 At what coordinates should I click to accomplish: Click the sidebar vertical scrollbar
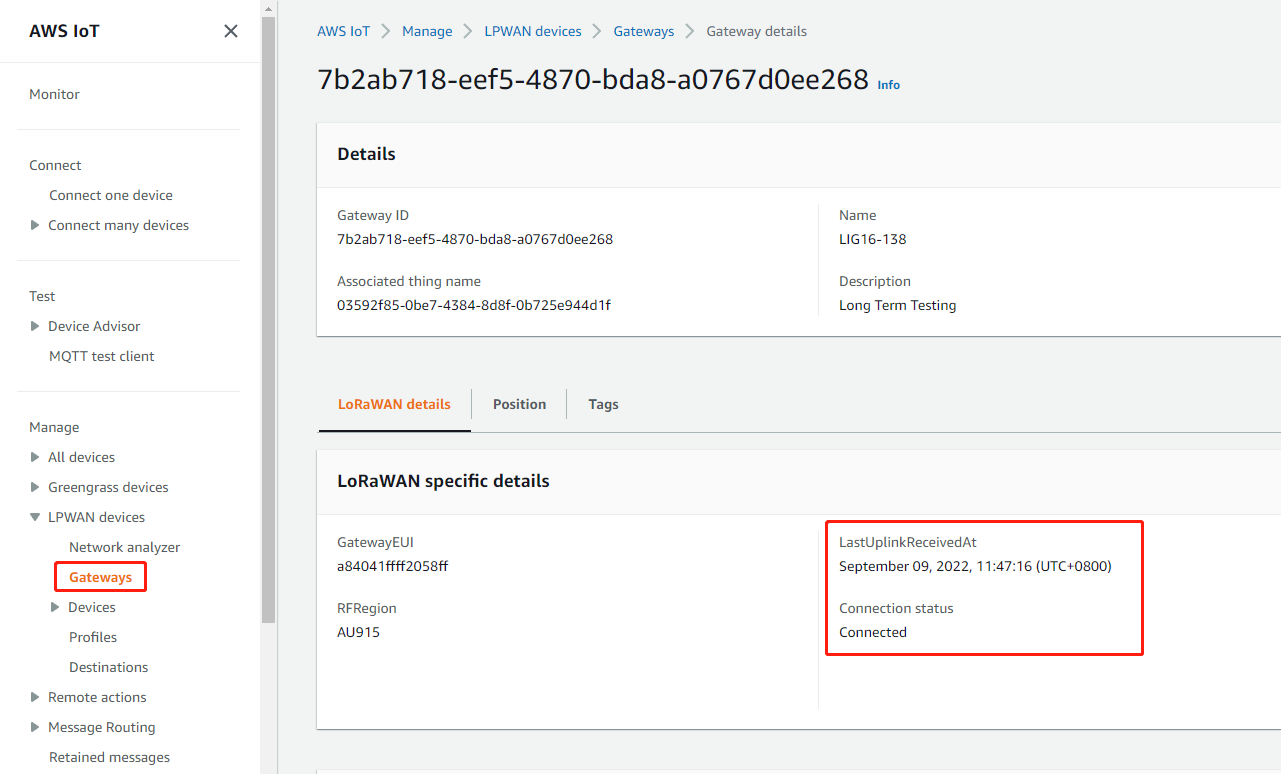pyautogui.click(x=268, y=320)
